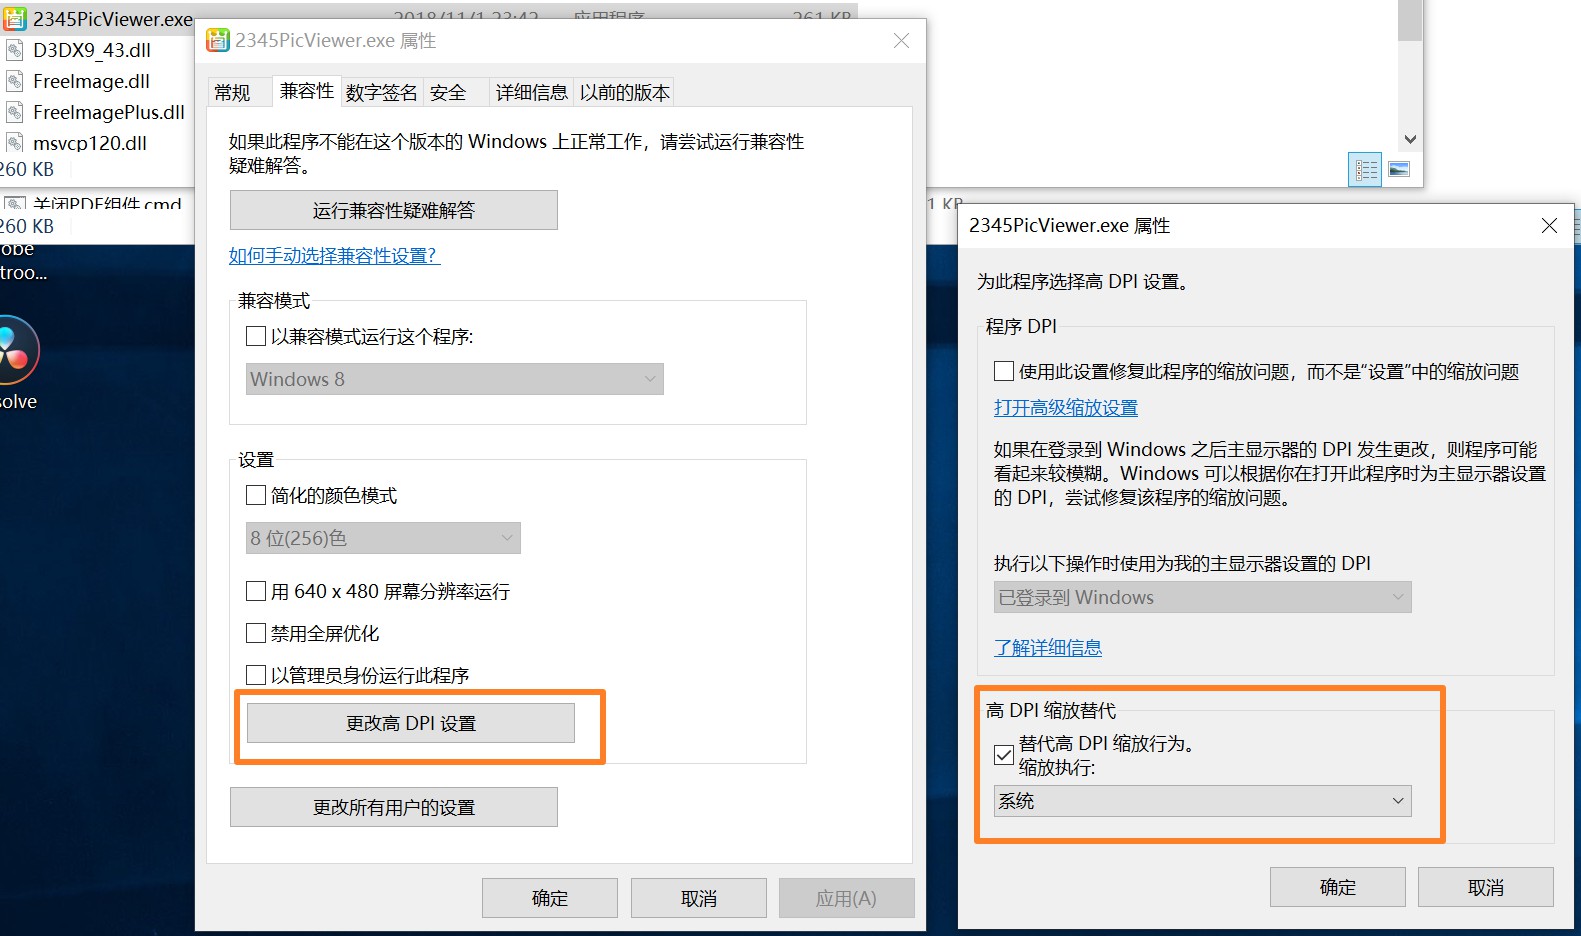Select FreeImage.dll file name
The image size is (1581, 936).
click(91, 81)
